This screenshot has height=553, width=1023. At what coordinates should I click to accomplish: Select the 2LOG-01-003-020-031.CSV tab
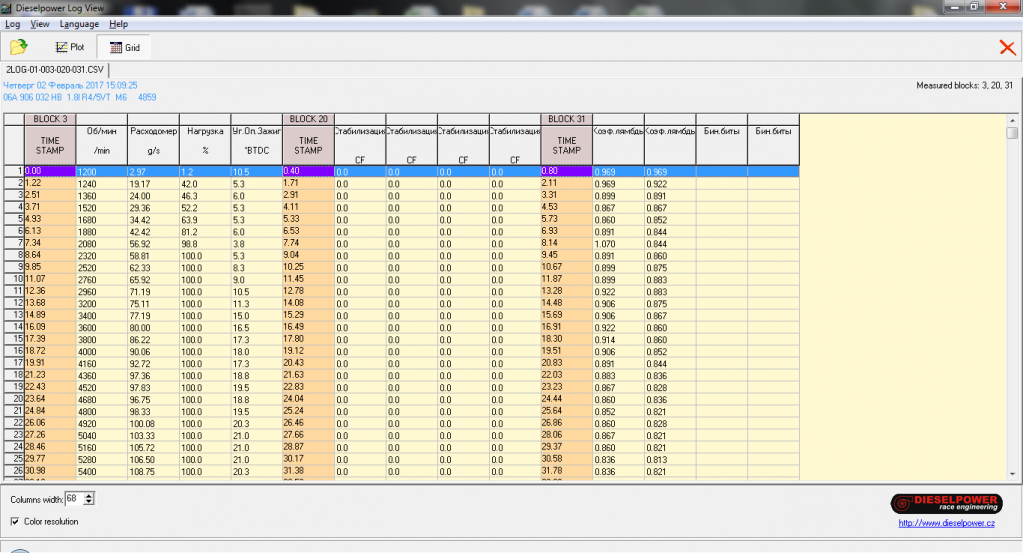click(x=55, y=70)
